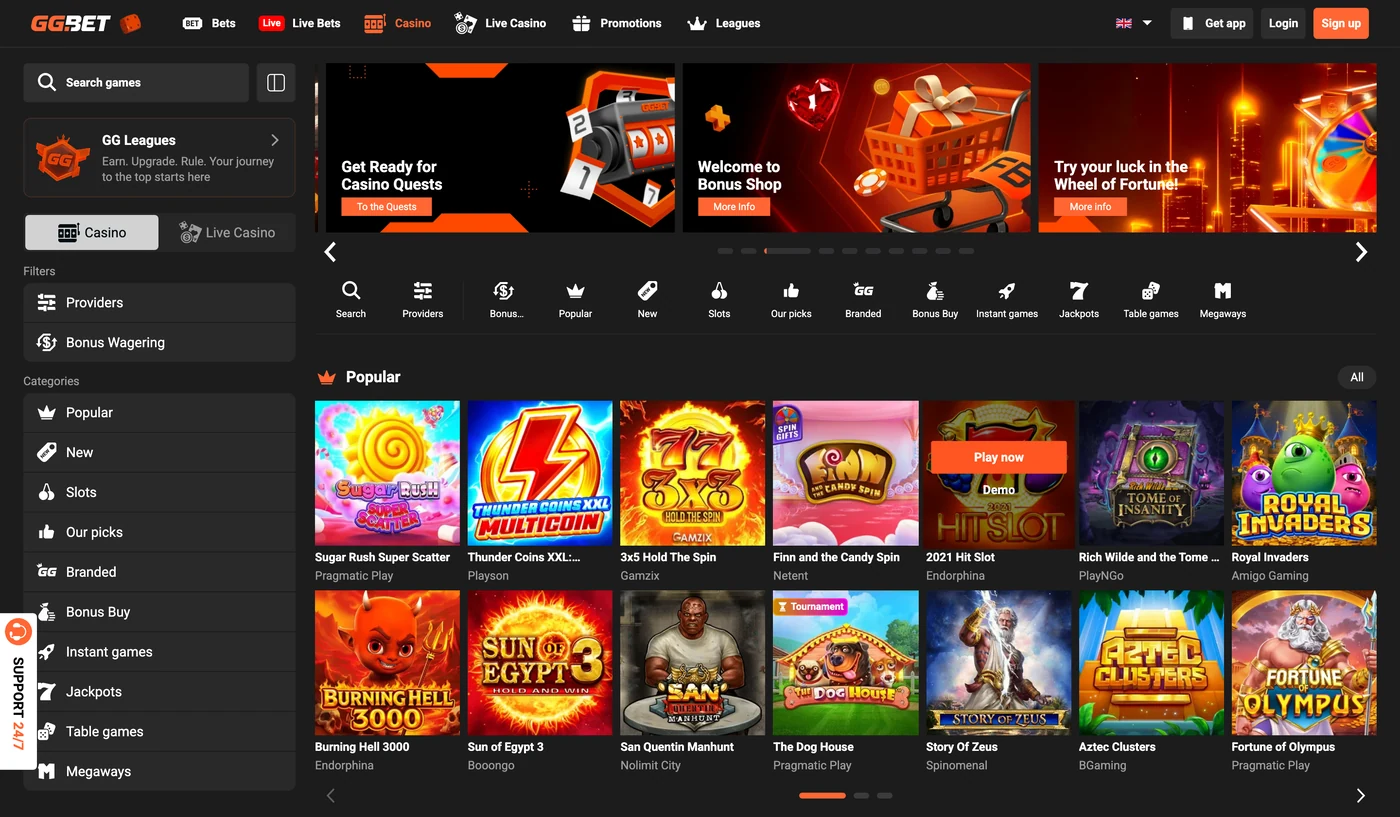Select the Slots cherry icon in category strip
1400x817 pixels.
[719, 290]
